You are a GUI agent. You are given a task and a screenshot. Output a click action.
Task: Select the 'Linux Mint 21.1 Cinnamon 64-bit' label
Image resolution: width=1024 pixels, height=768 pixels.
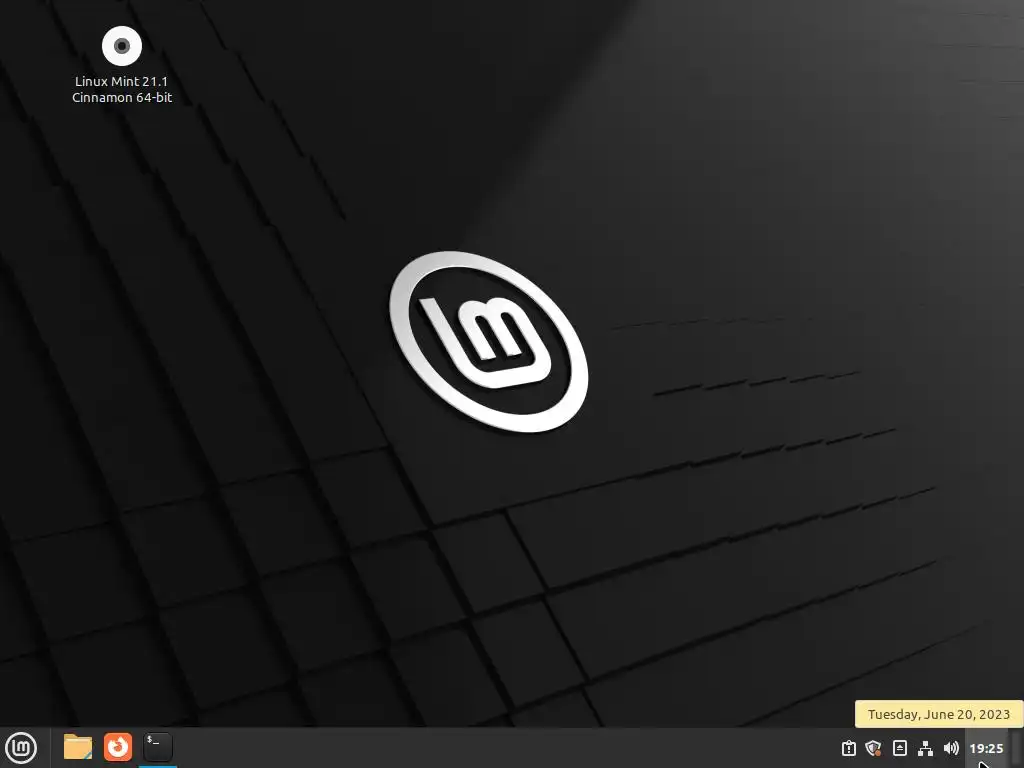pos(122,89)
